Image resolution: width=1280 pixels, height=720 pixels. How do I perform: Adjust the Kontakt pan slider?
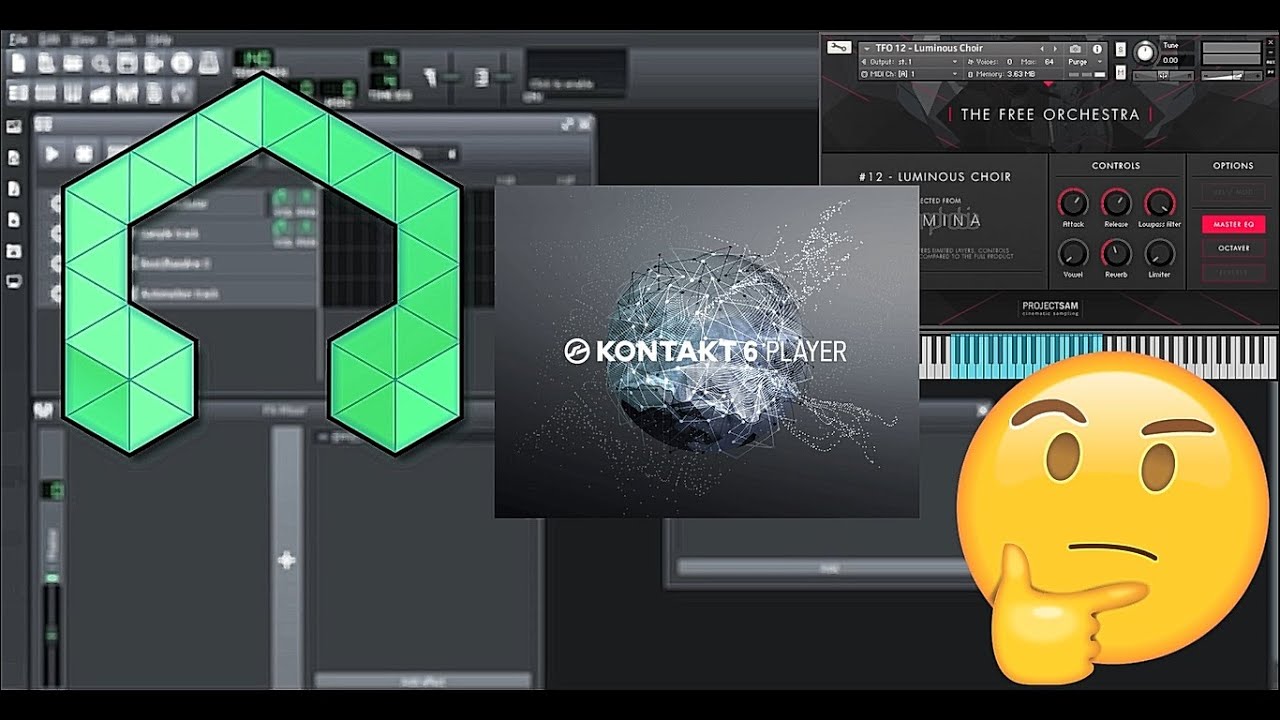(1165, 75)
